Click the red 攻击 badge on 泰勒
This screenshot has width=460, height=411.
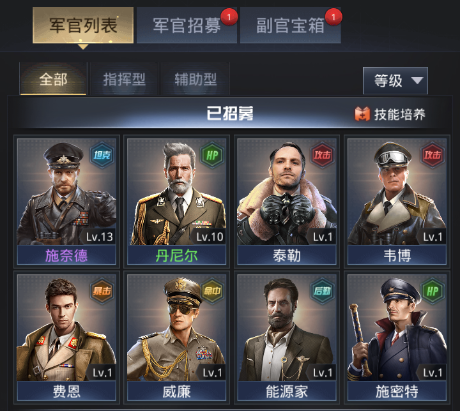[322, 155]
